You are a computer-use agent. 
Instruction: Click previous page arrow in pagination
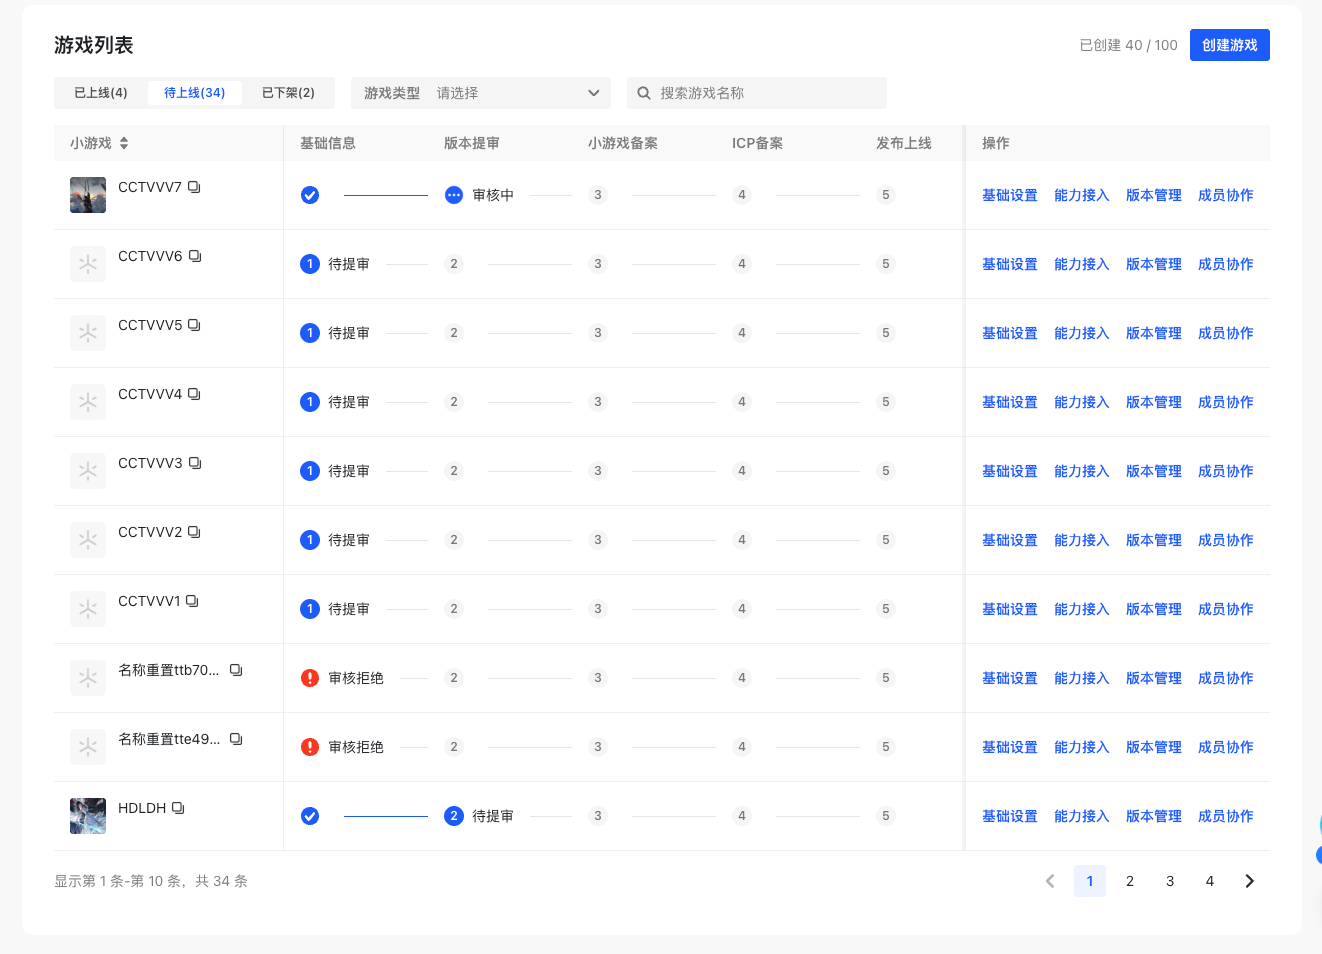point(1050,881)
